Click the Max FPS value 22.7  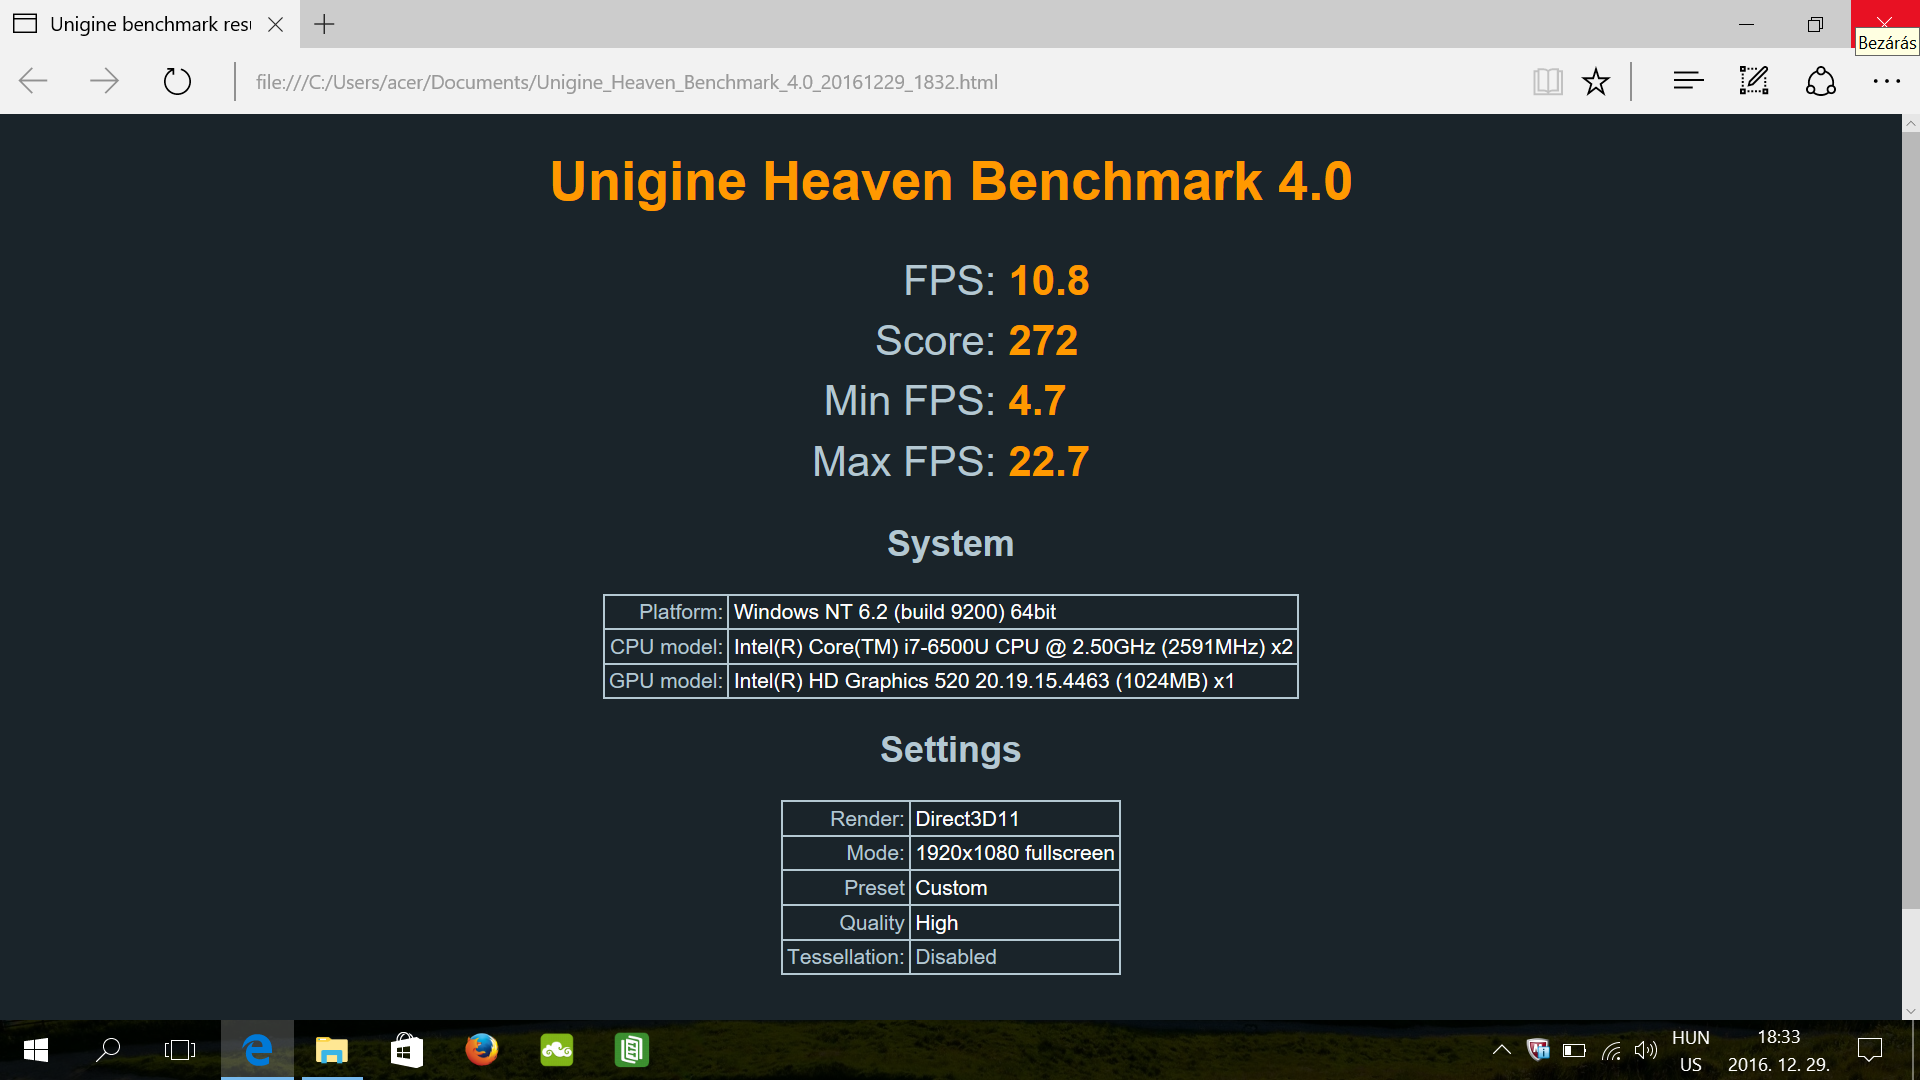tap(1049, 462)
